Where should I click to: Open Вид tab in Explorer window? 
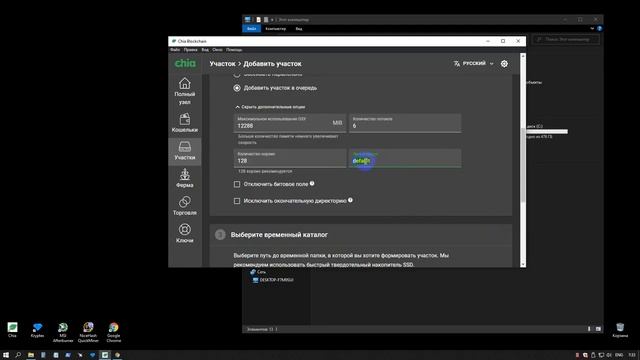(x=299, y=29)
